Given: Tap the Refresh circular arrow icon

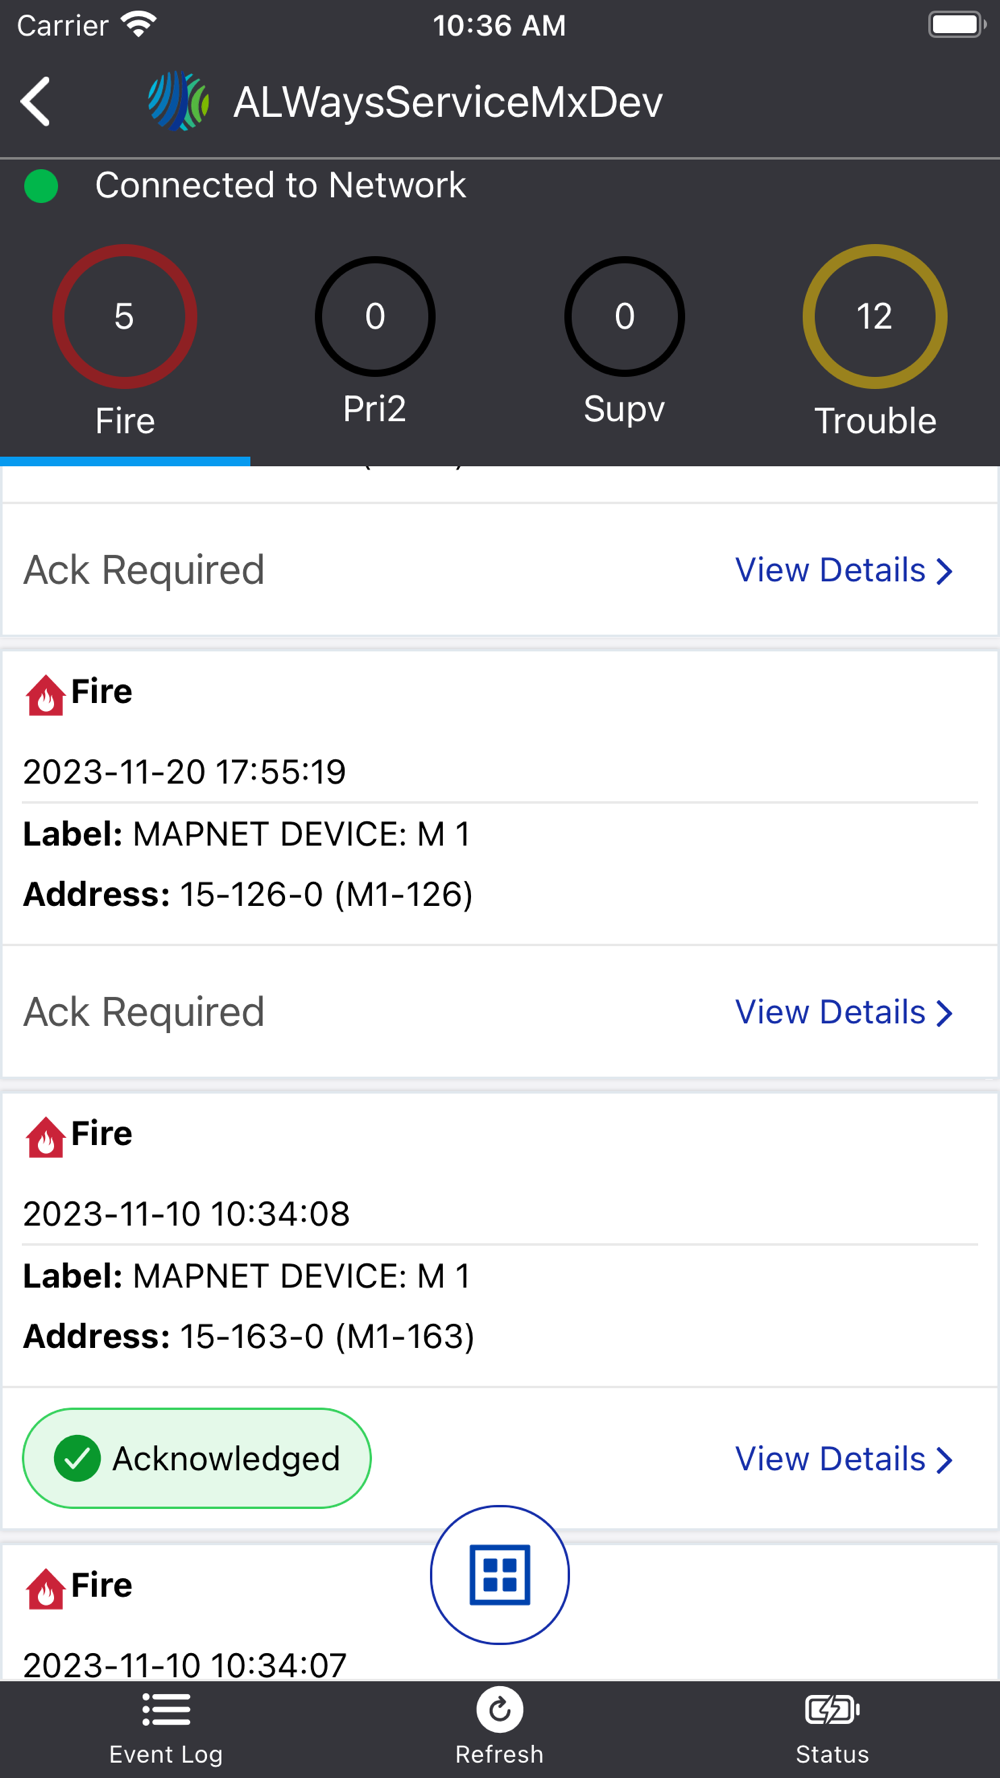Looking at the screenshot, I should 499,1710.
